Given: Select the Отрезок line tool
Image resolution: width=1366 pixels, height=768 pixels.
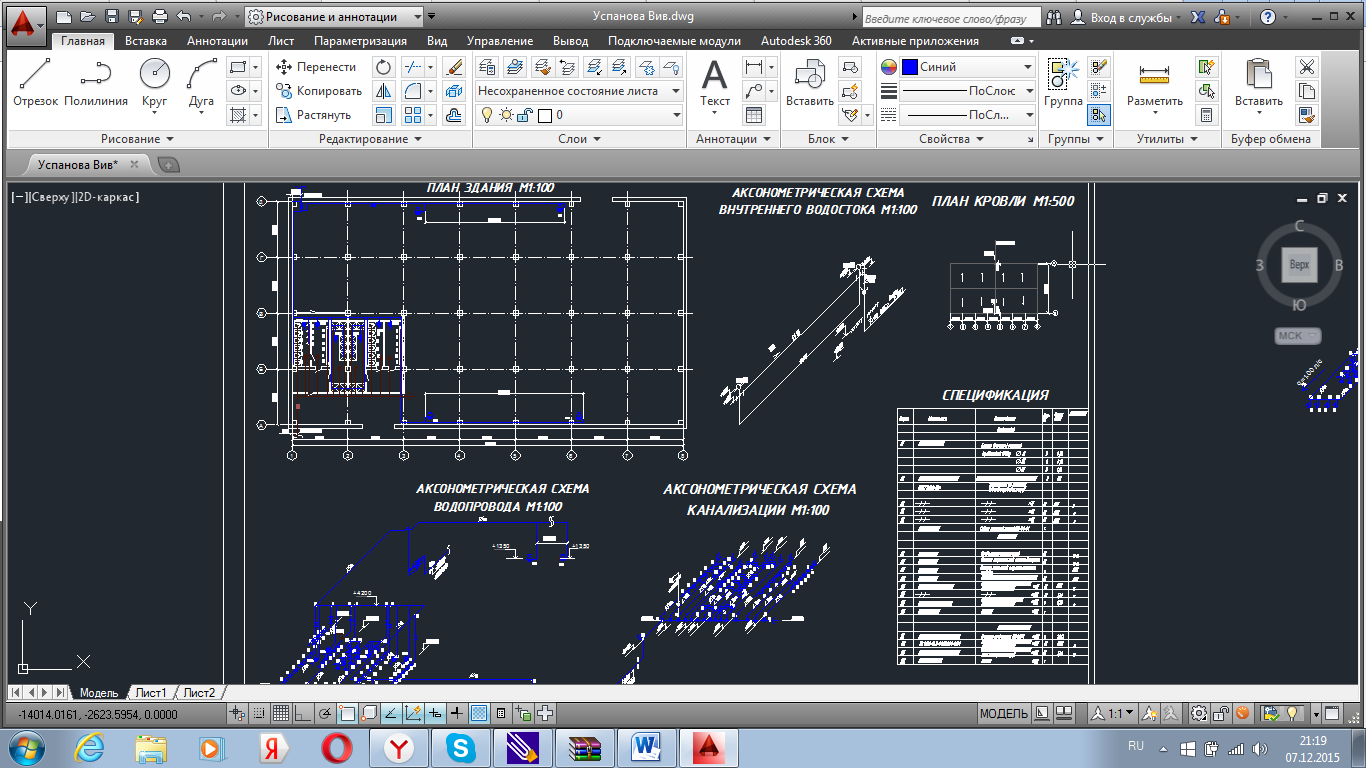Looking at the screenshot, I should [35, 82].
